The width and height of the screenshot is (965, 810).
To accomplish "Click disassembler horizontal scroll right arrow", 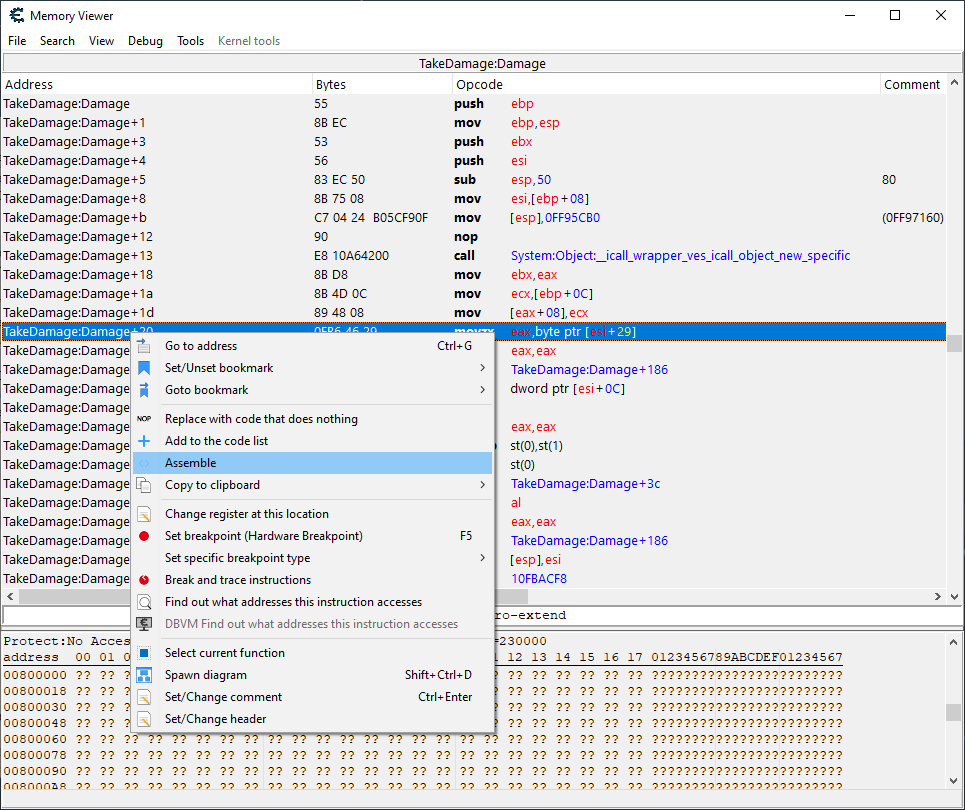I will coord(938,596).
